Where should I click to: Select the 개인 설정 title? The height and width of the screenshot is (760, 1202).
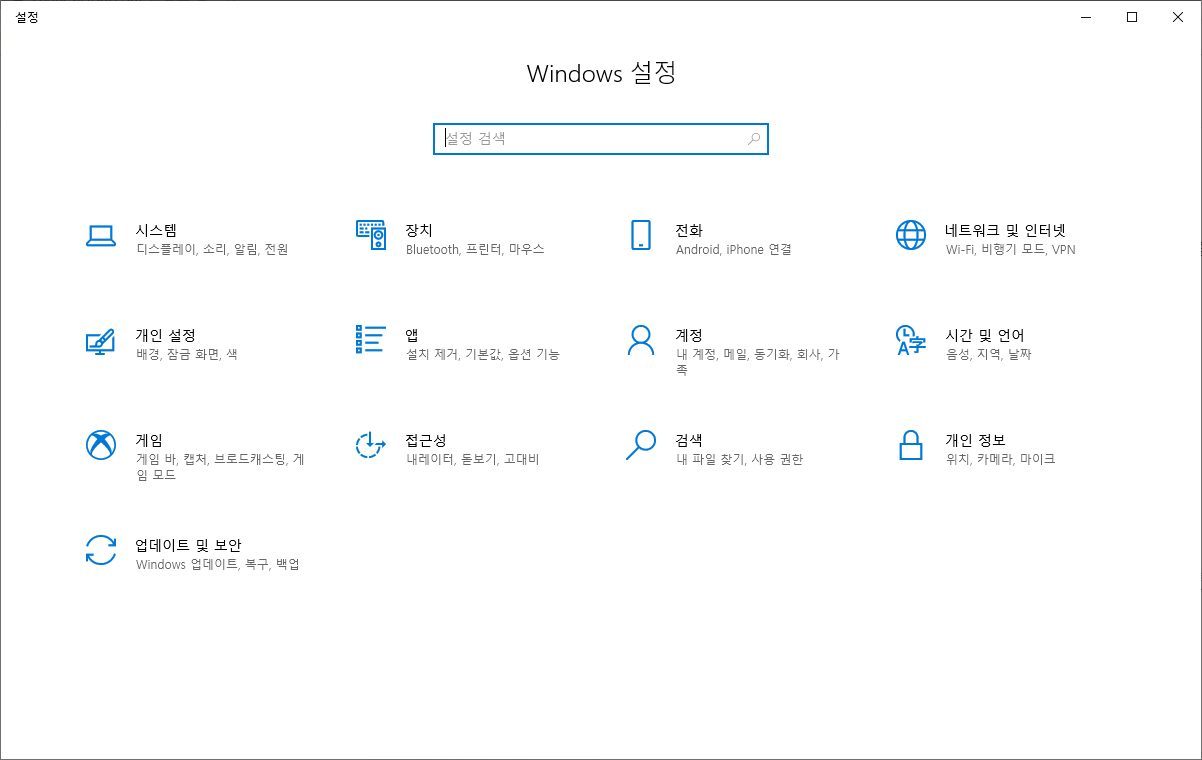pyautogui.click(x=165, y=335)
